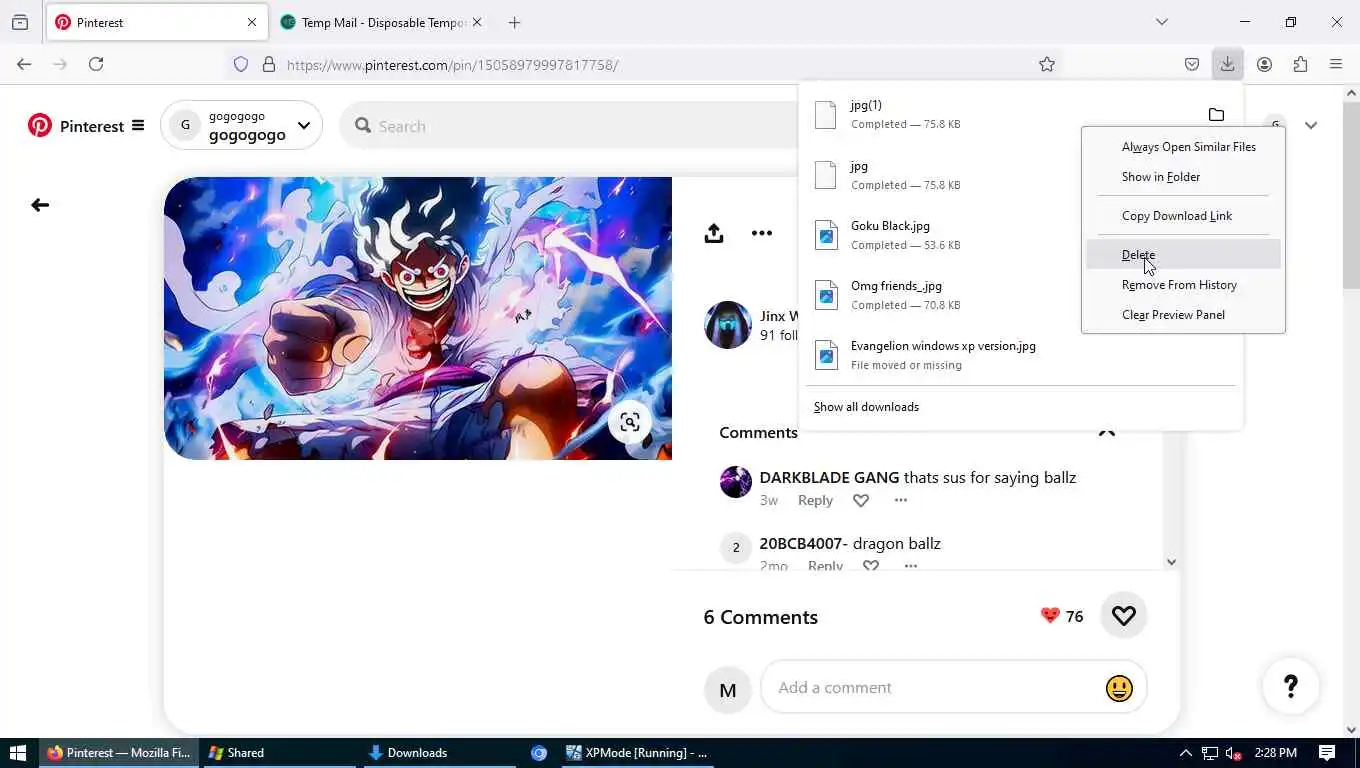Open the Luffy pin image
The image size is (1360, 768).
tap(418, 318)
